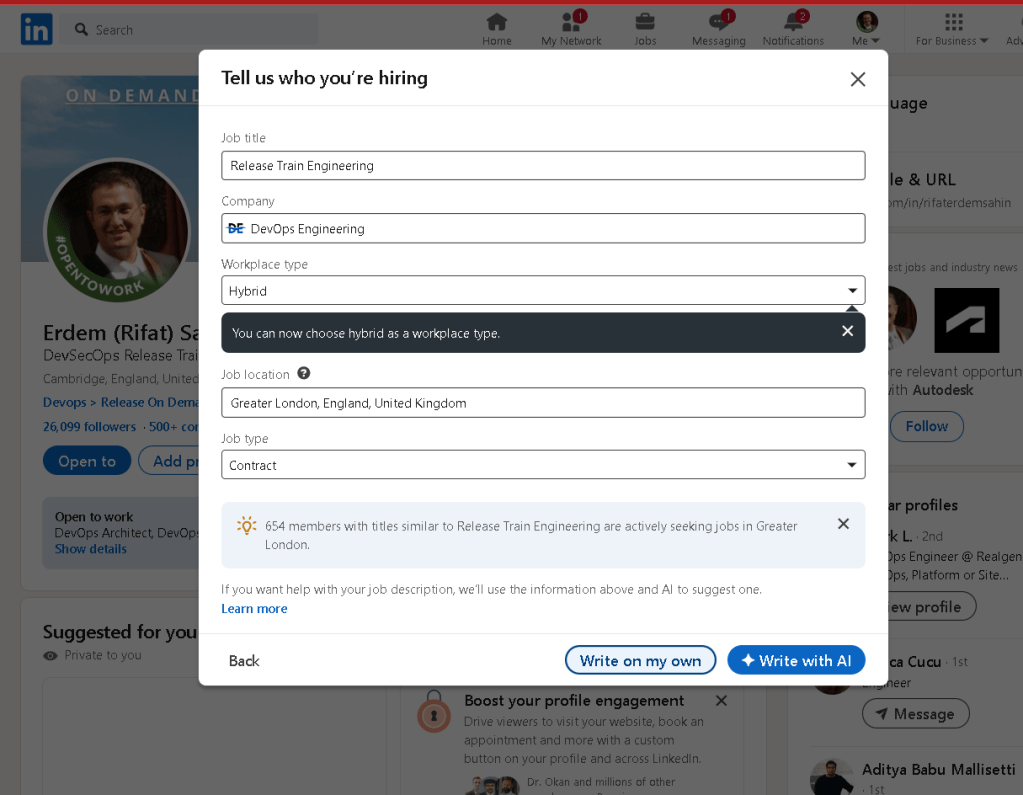Click the Open to button on profile
The image size is (1023, 795).
pyautogui.click(x=87, y=461)
